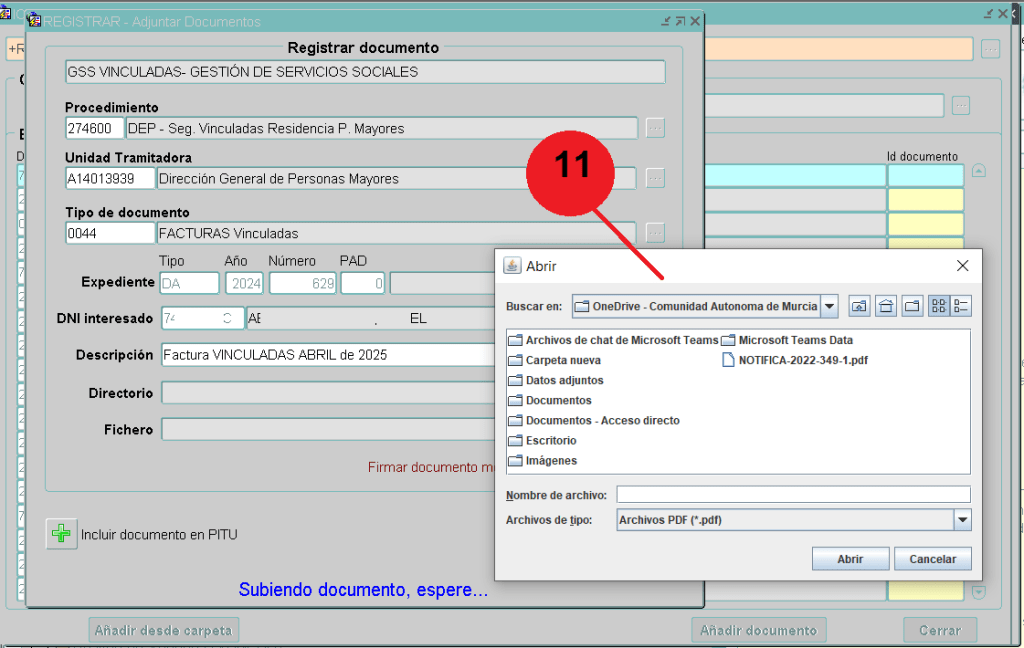
Task: Close the Abrir file dialog
Action: point(962,266)
